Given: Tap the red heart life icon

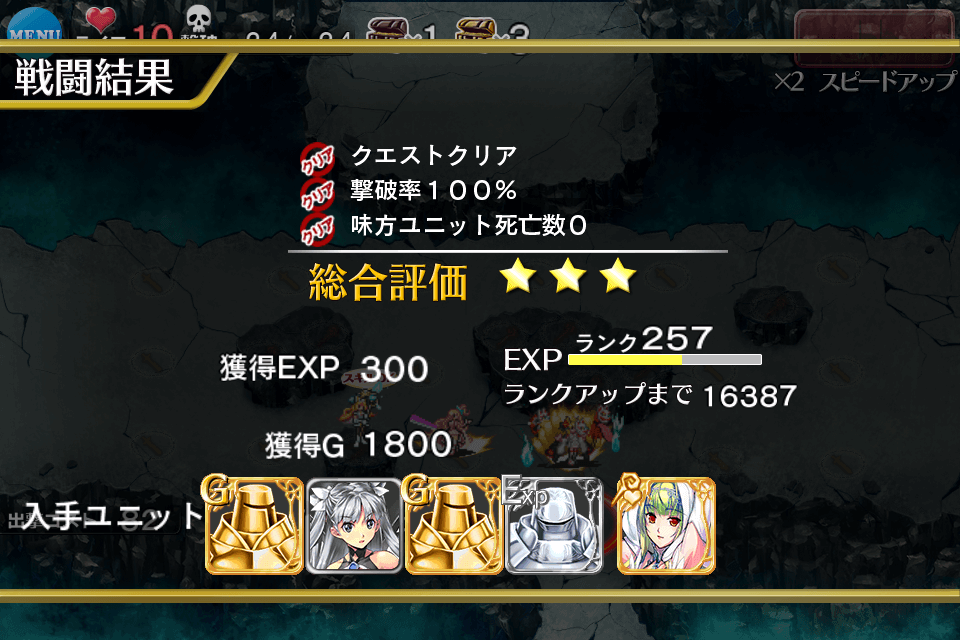Looking at the screenshot, I should (100, 20).
